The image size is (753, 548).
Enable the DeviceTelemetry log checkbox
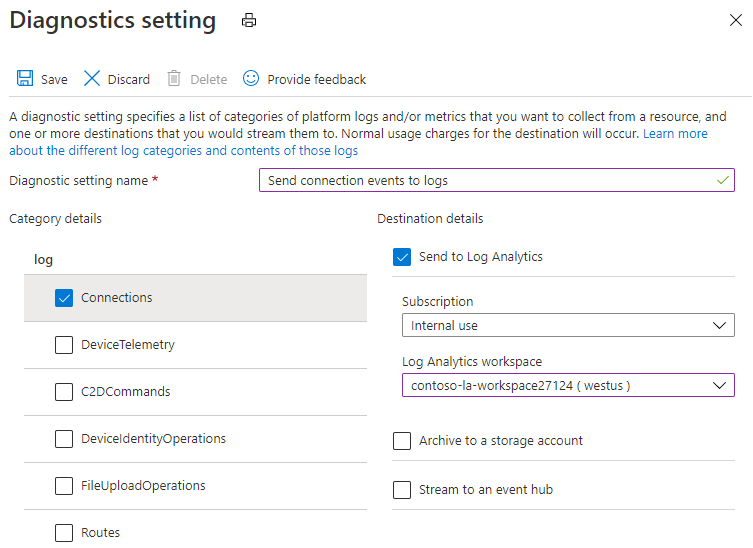[64, 345]
